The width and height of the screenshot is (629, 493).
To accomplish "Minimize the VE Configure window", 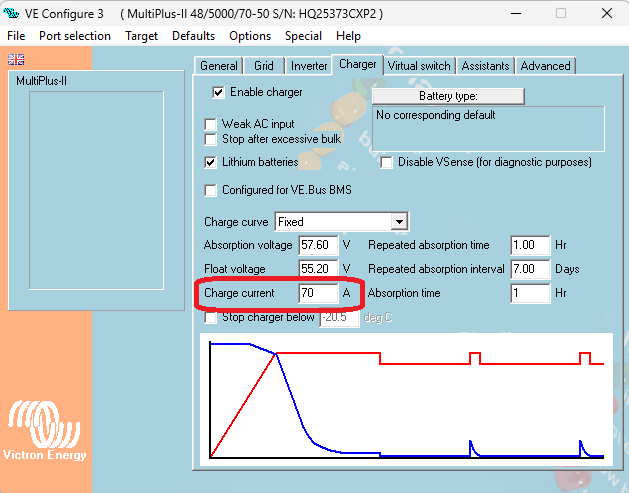I will [516, 13].
